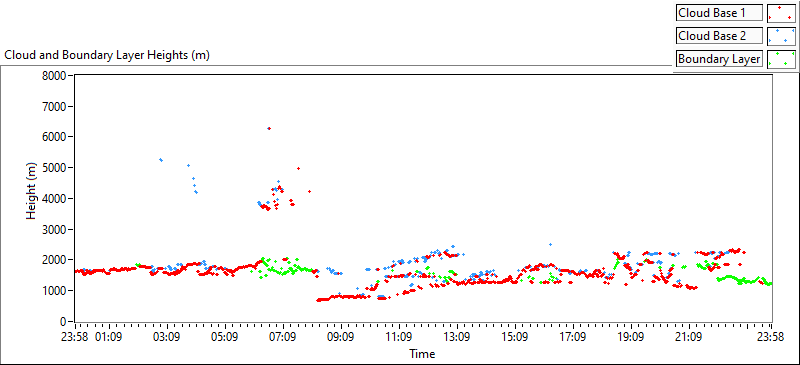Viewport: 800px width, 365px height.
Task: Open the Cloud Base 2 blue plot sample
Action: [x=782, y=36]
